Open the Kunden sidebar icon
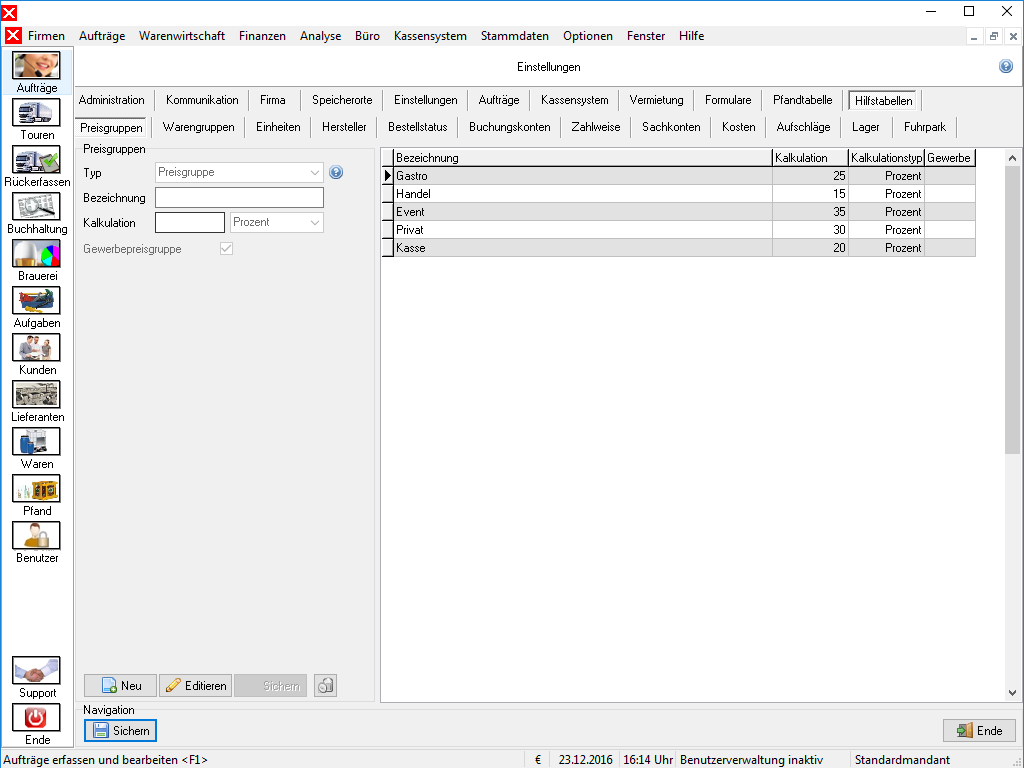 37,347
